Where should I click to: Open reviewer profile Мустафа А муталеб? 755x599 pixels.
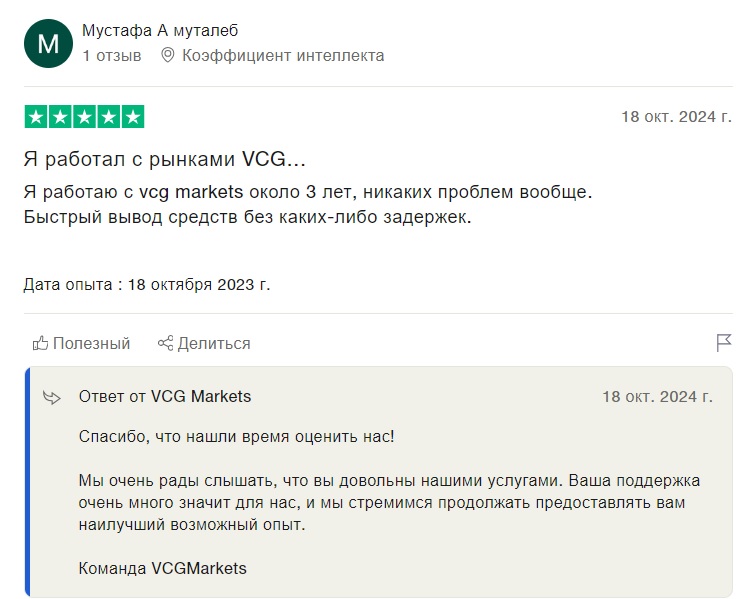tap(160, 30)
